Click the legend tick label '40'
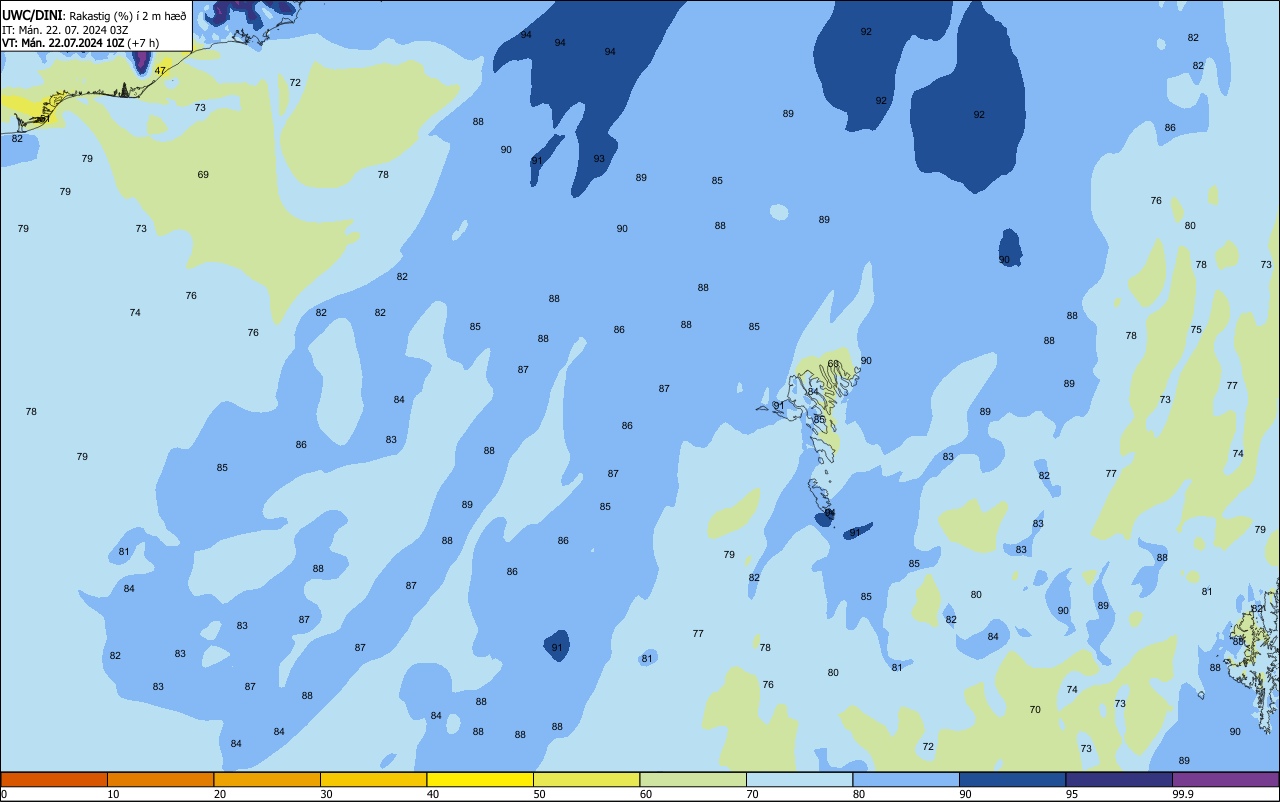The width and height of the screenshot is (1280, 802). pyautogui.click(x=432, y=794)
